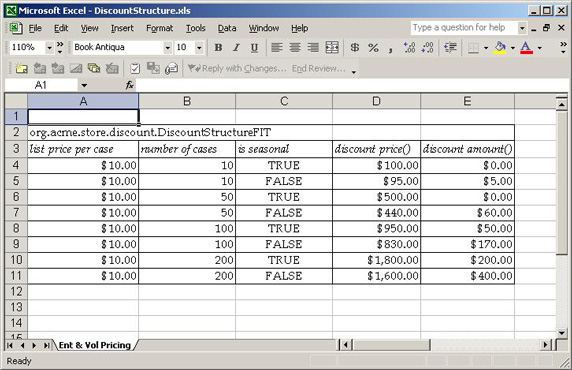This screenshot has width=572, height=370.
Task: Click Decrease Decimal icon
Action: point(427,47)
